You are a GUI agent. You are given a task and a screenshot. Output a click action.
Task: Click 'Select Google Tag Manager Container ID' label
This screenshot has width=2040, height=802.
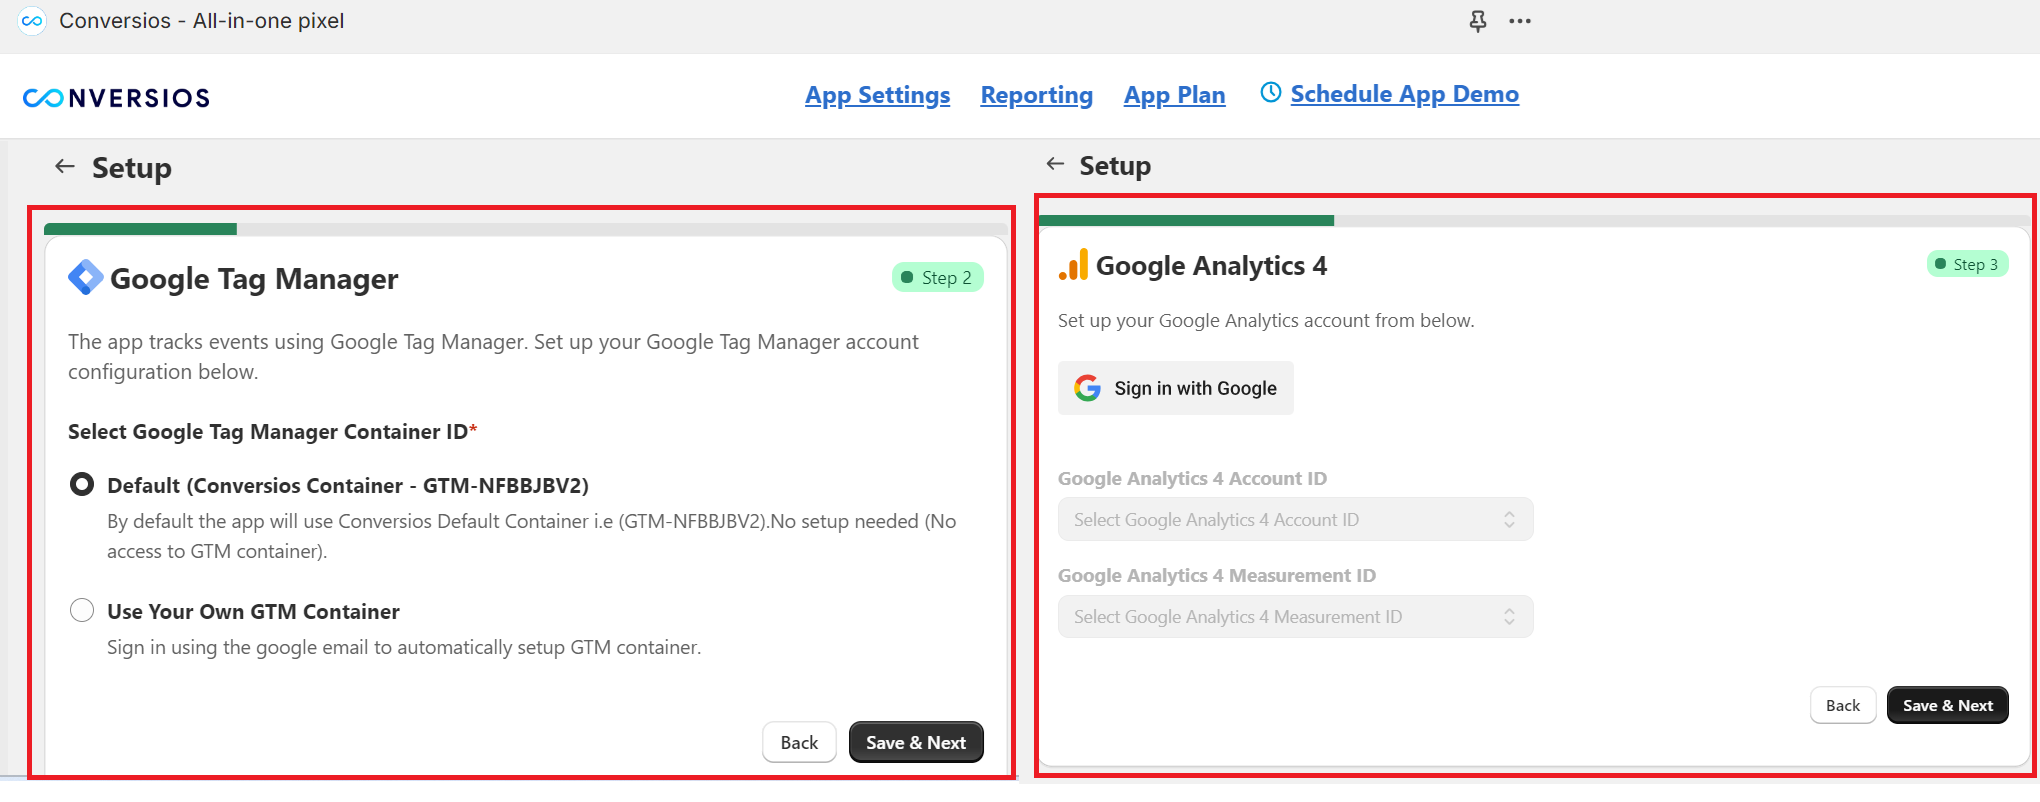(x=272, y=431)
